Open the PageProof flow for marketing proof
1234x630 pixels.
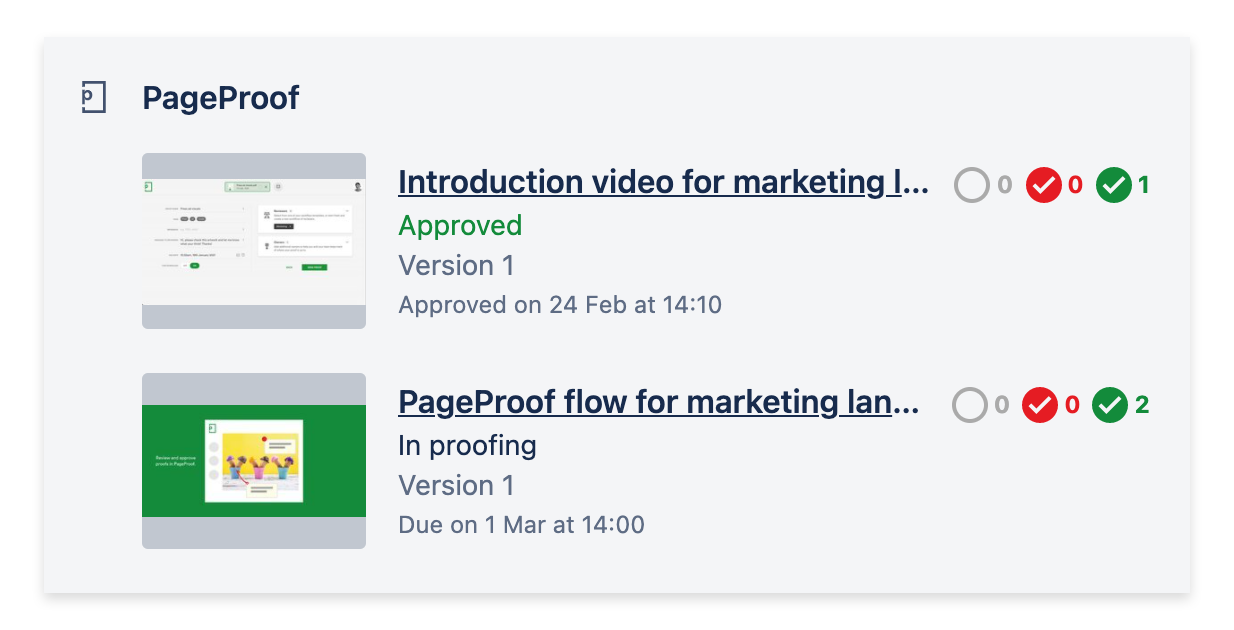click(659, 402)
